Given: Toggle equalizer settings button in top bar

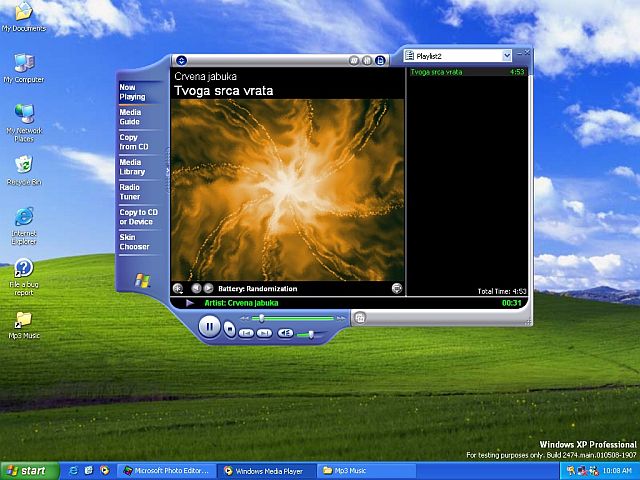Looking at the screenshot, I should (x=367, y=61).
